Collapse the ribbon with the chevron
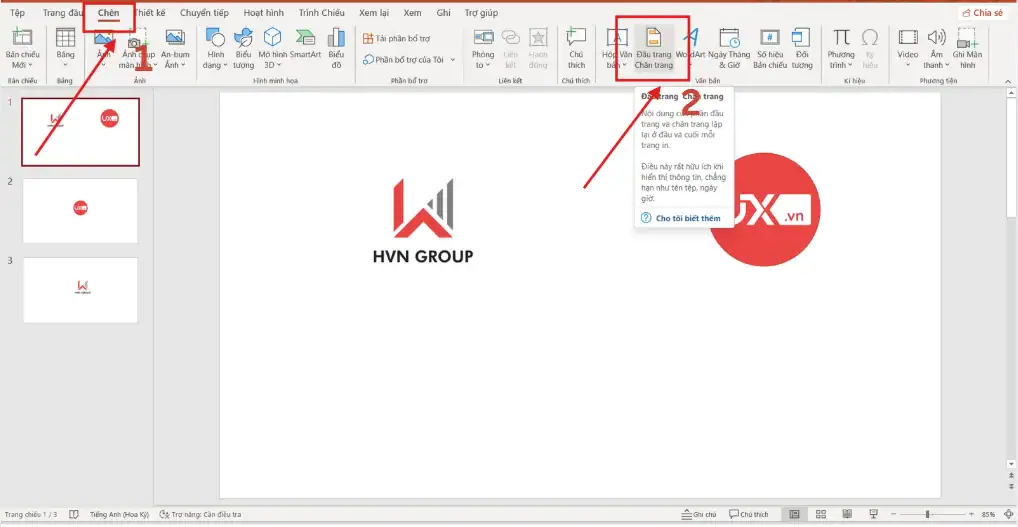 pyautogui.click(x=1008, y=80)
